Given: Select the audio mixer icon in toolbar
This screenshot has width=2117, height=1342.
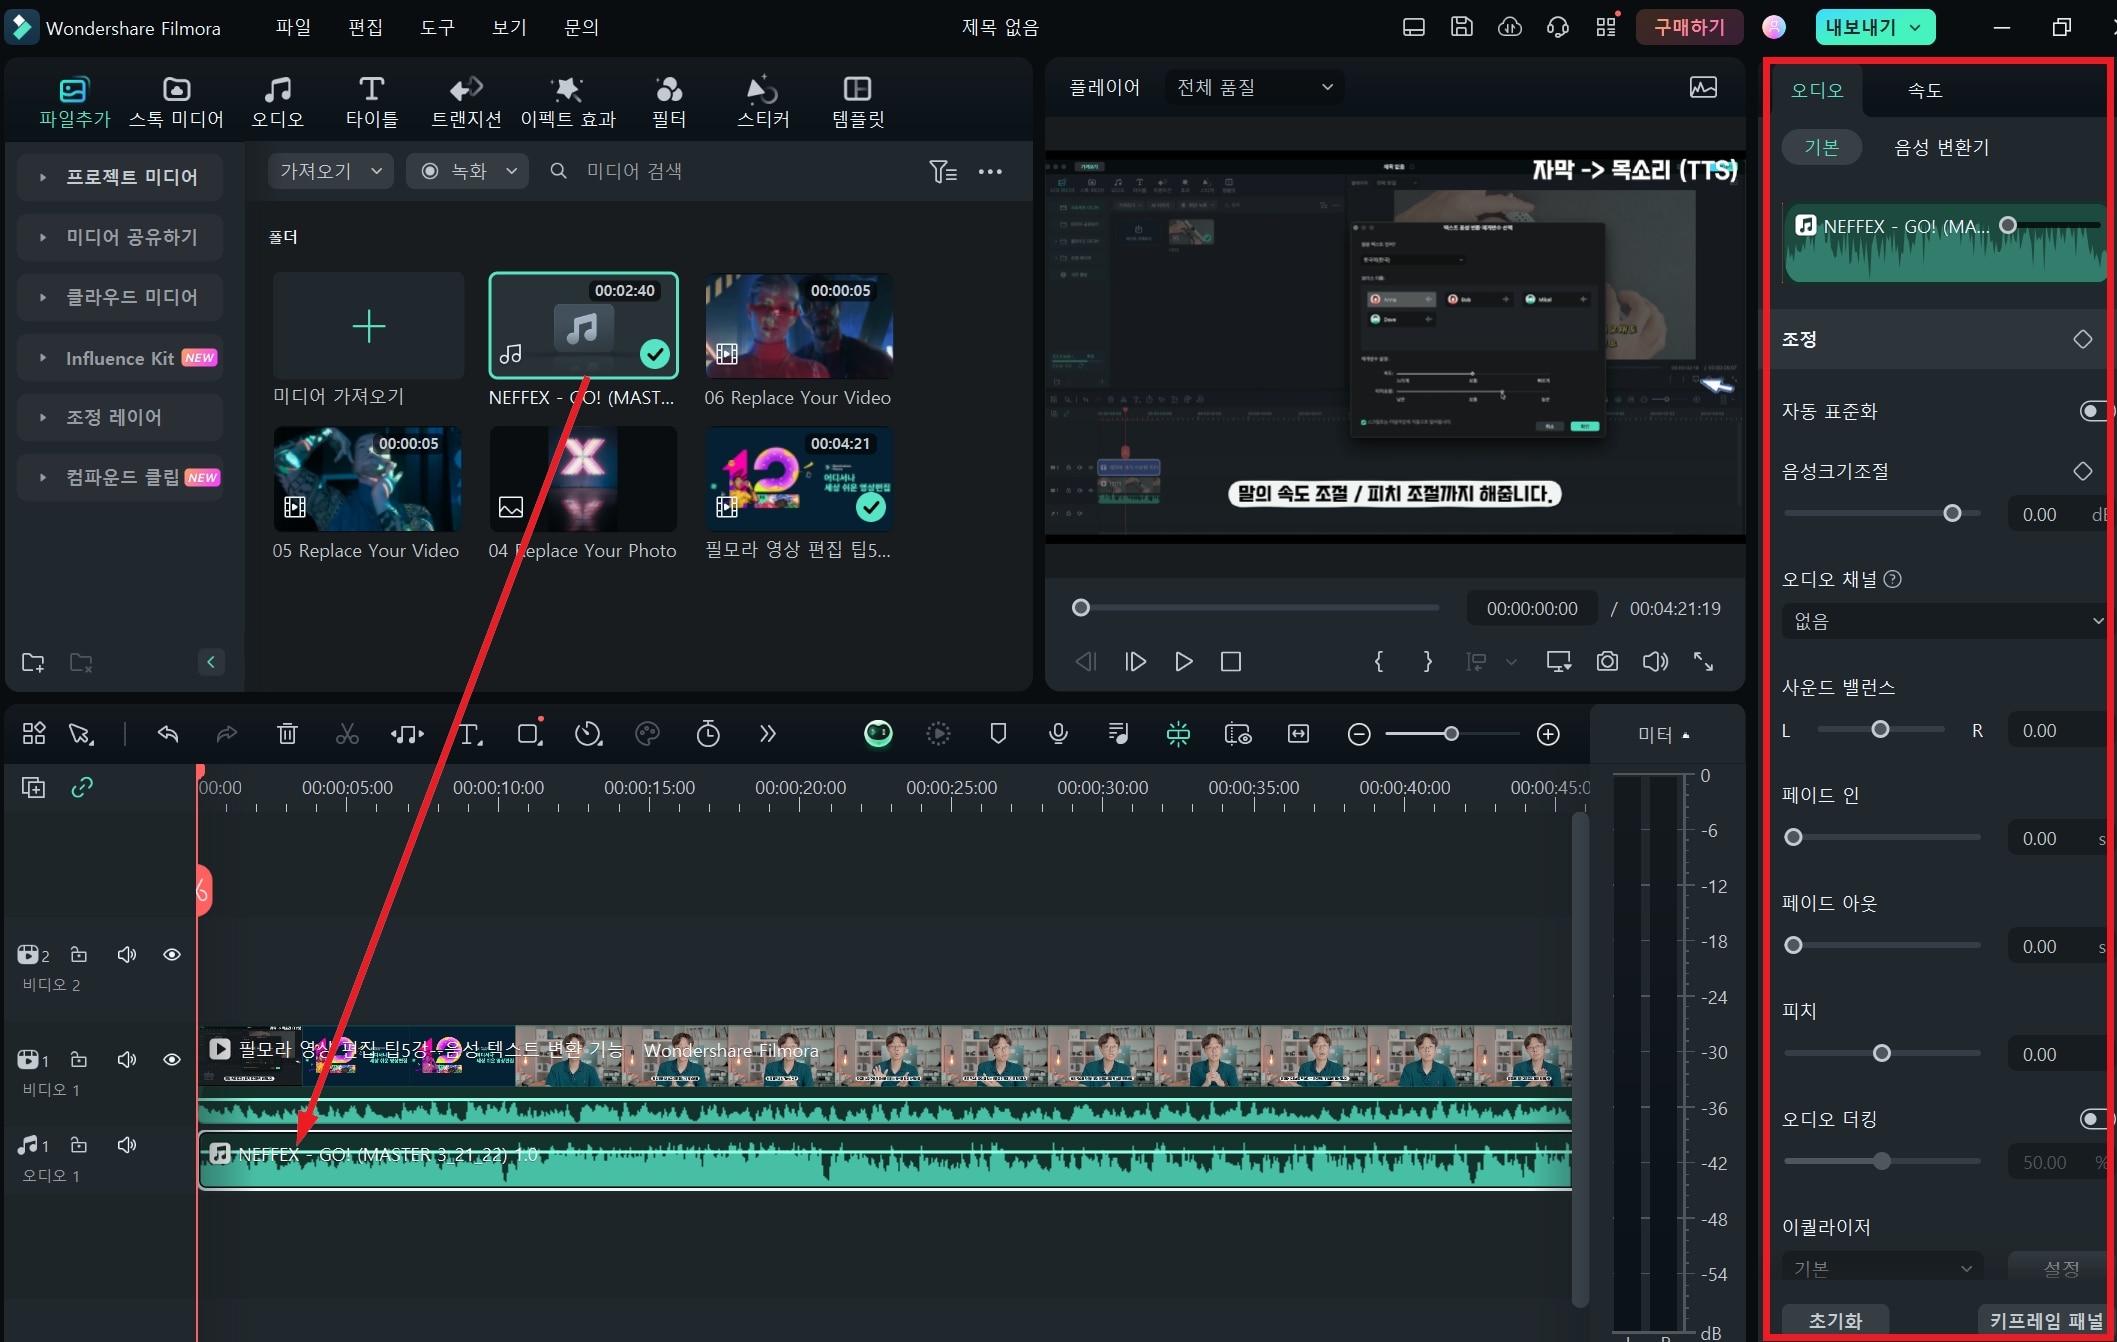Looking at the screenshot, I should (x=1117, y=736).
